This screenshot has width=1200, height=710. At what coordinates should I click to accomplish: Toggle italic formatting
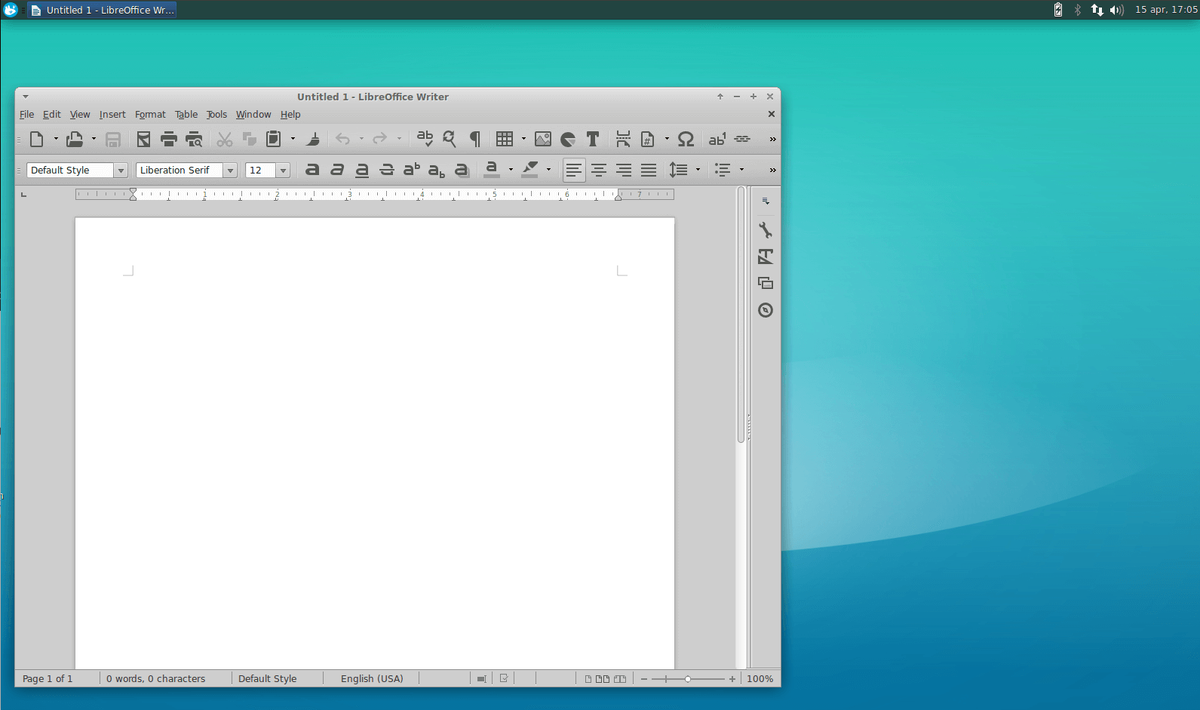click(337, 169)
